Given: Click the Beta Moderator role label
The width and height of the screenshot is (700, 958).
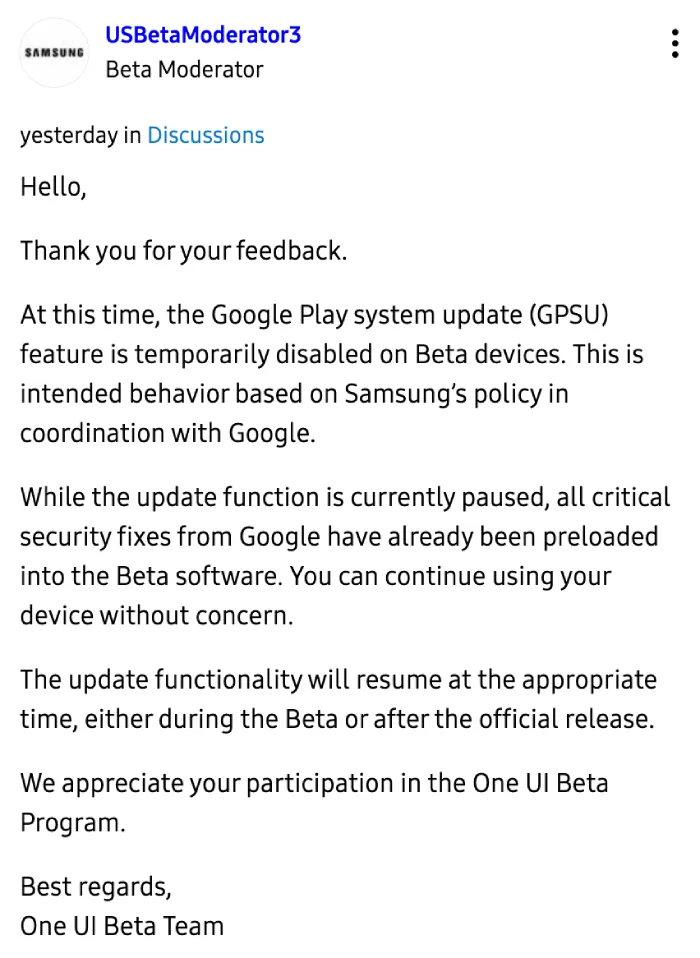Looking at the screenshot, I should click(184, 70).
